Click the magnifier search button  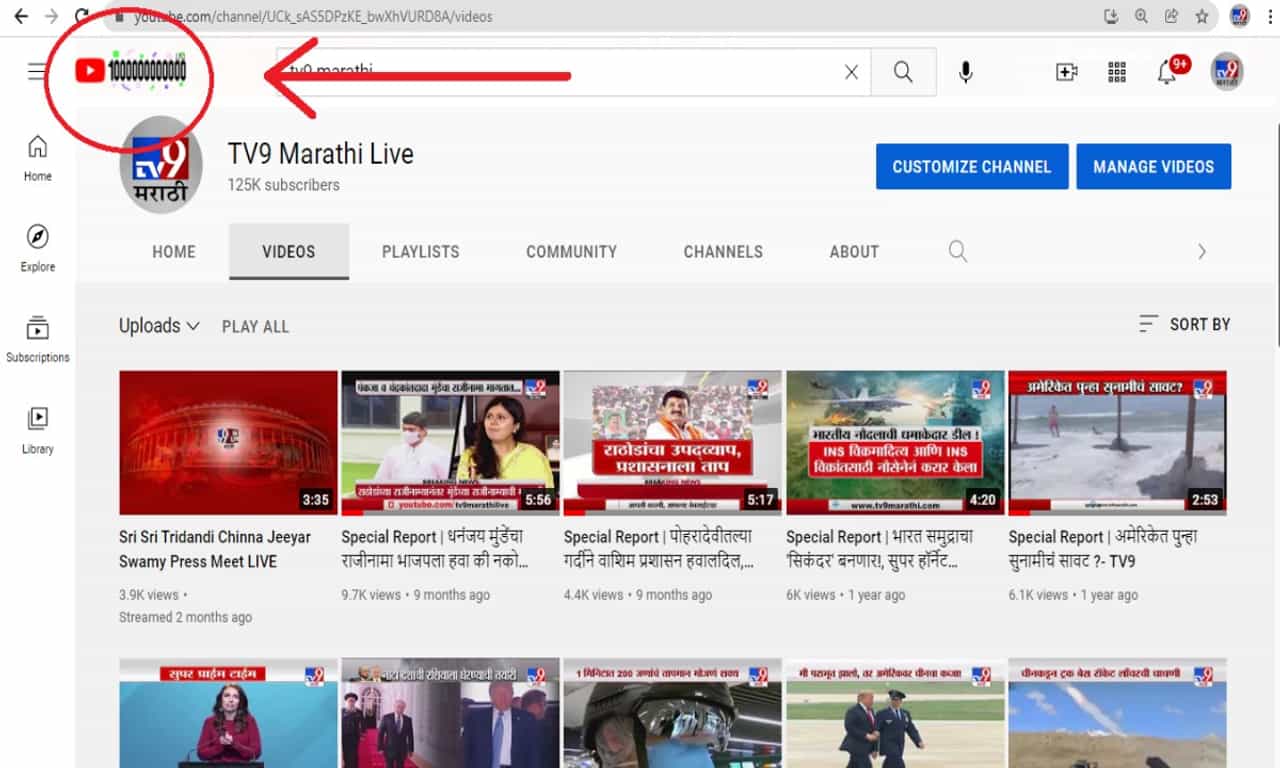(903, 72)
